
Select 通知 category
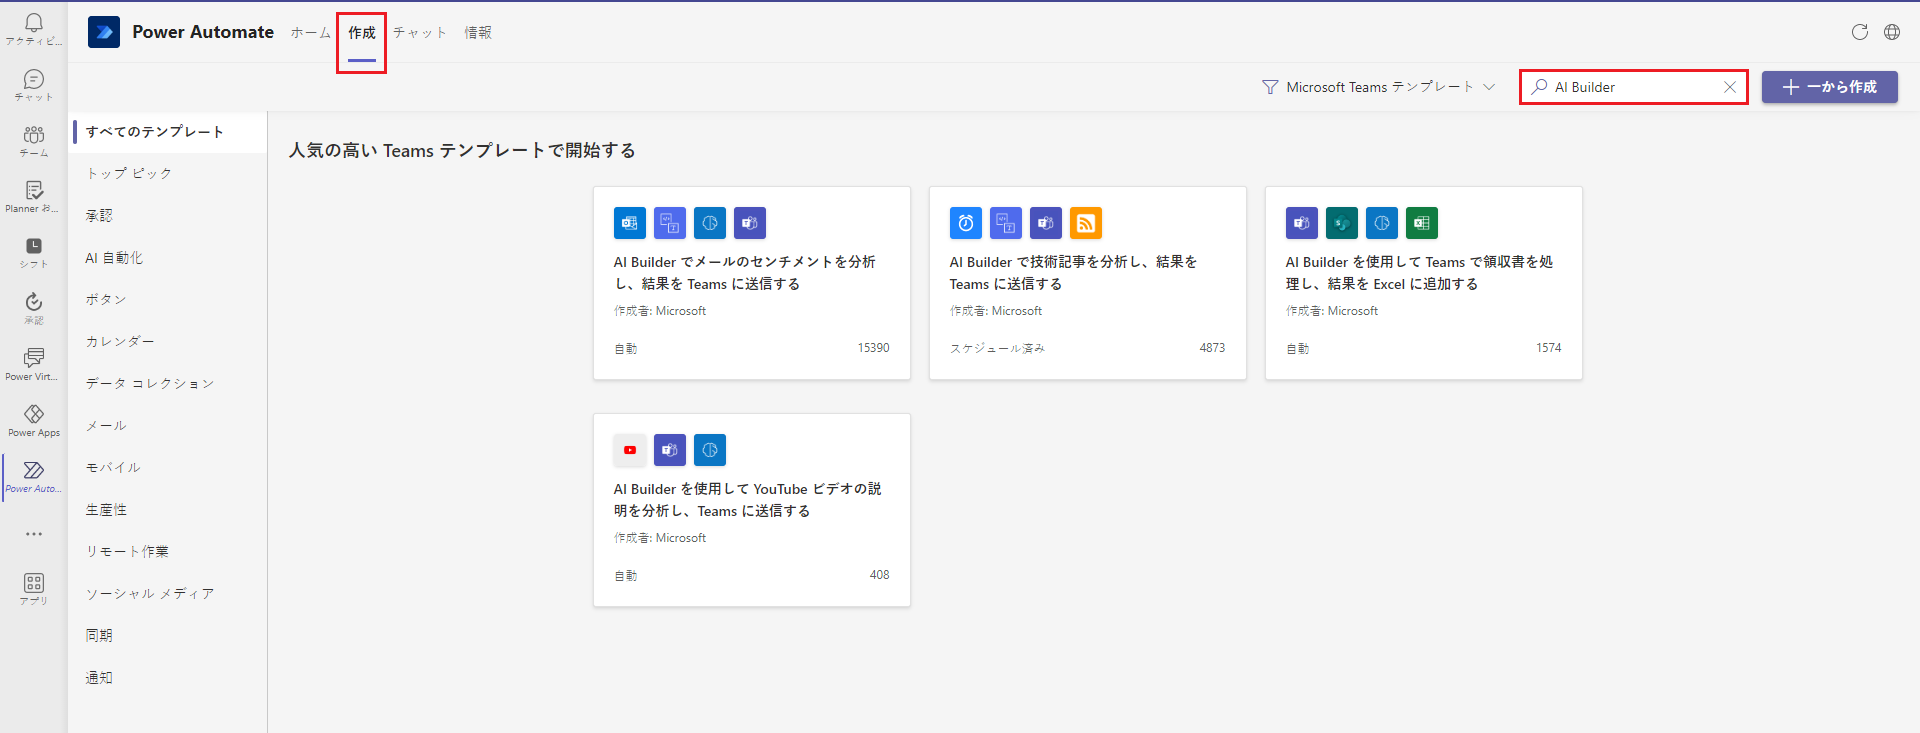click(x=168, y=678)
